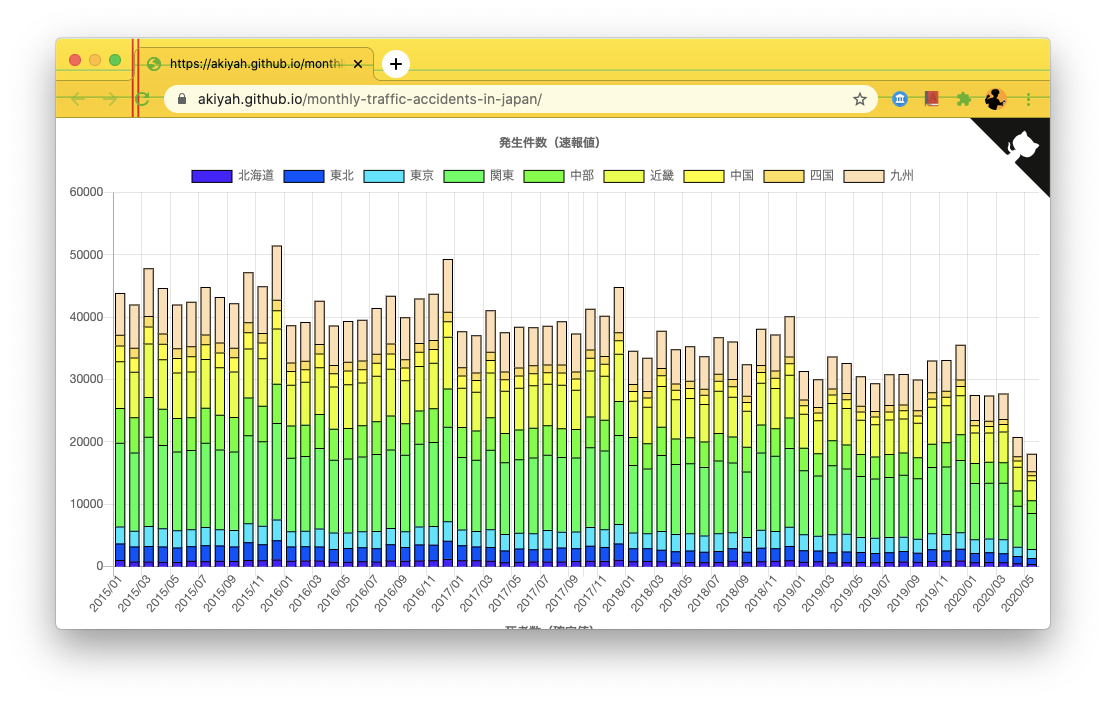The image size is (1106, 703).
Task: Open the red book extension icon
Action: tap(932, 99)
